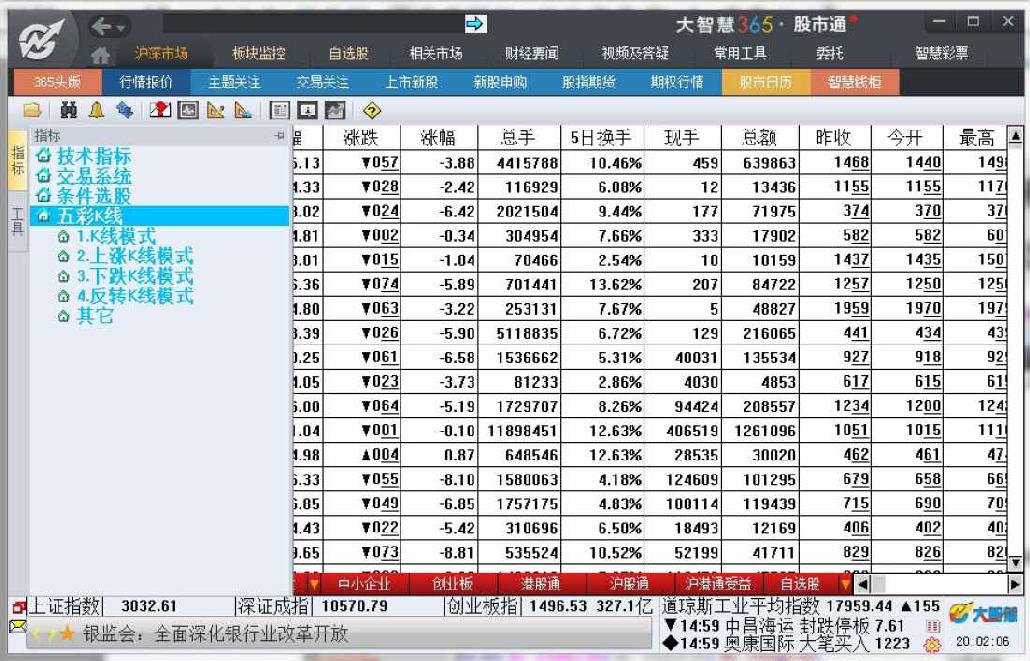
Task: Select the row with 总手 11898451
Action: coord(650,431)
